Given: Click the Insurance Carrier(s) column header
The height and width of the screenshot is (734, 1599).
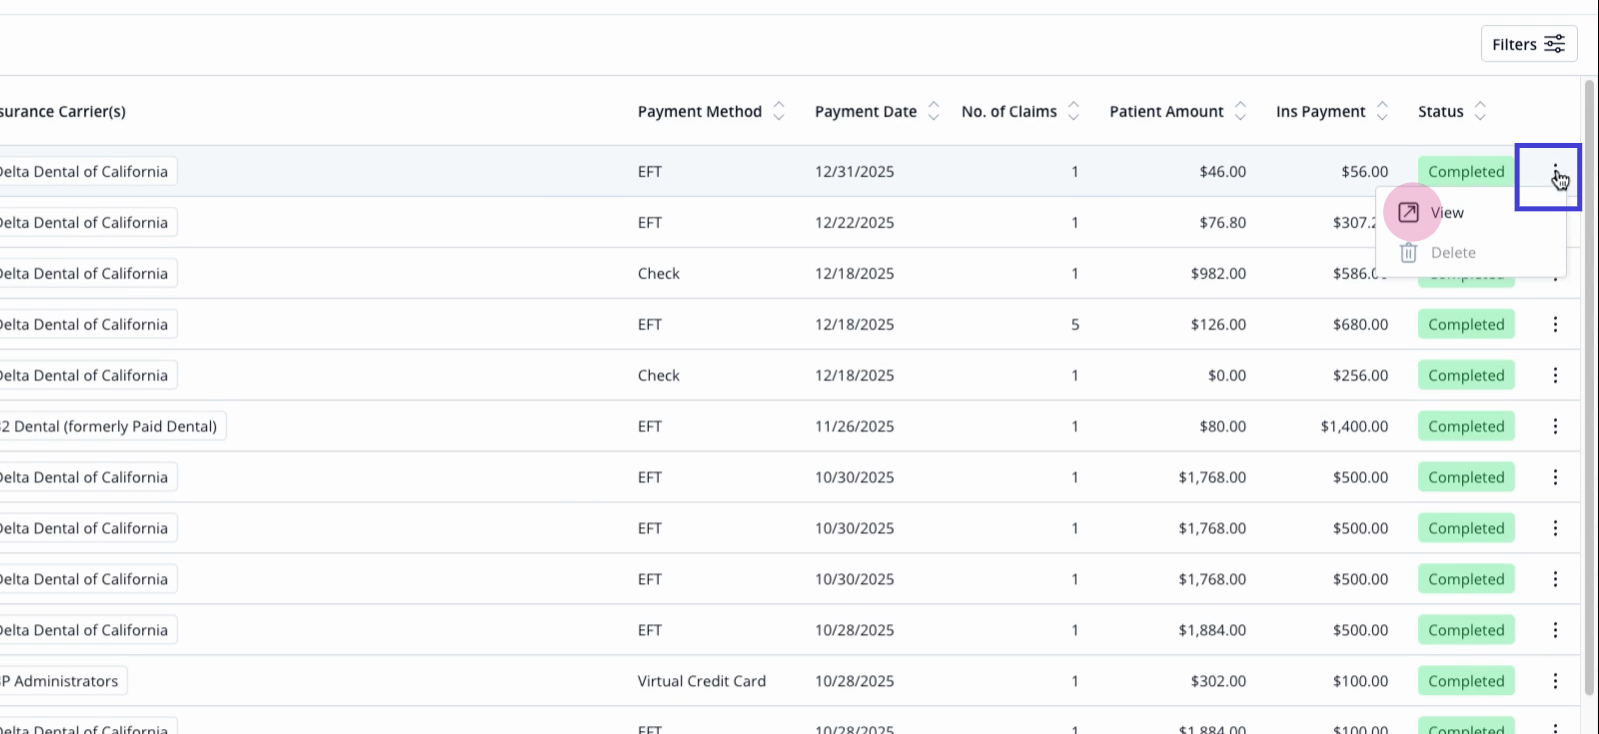Looking at the screenshot, I should (63, 111).
